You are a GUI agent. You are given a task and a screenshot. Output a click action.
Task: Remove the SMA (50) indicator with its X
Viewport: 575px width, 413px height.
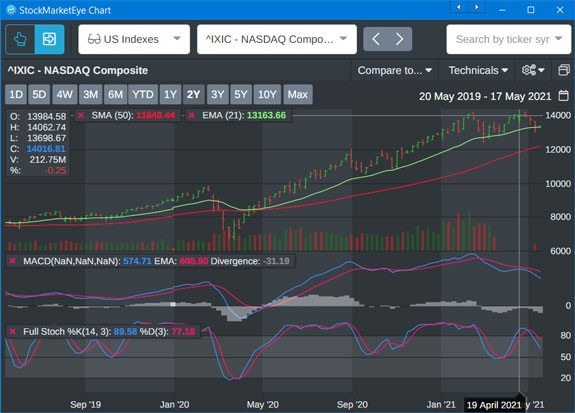pos(81,116)
